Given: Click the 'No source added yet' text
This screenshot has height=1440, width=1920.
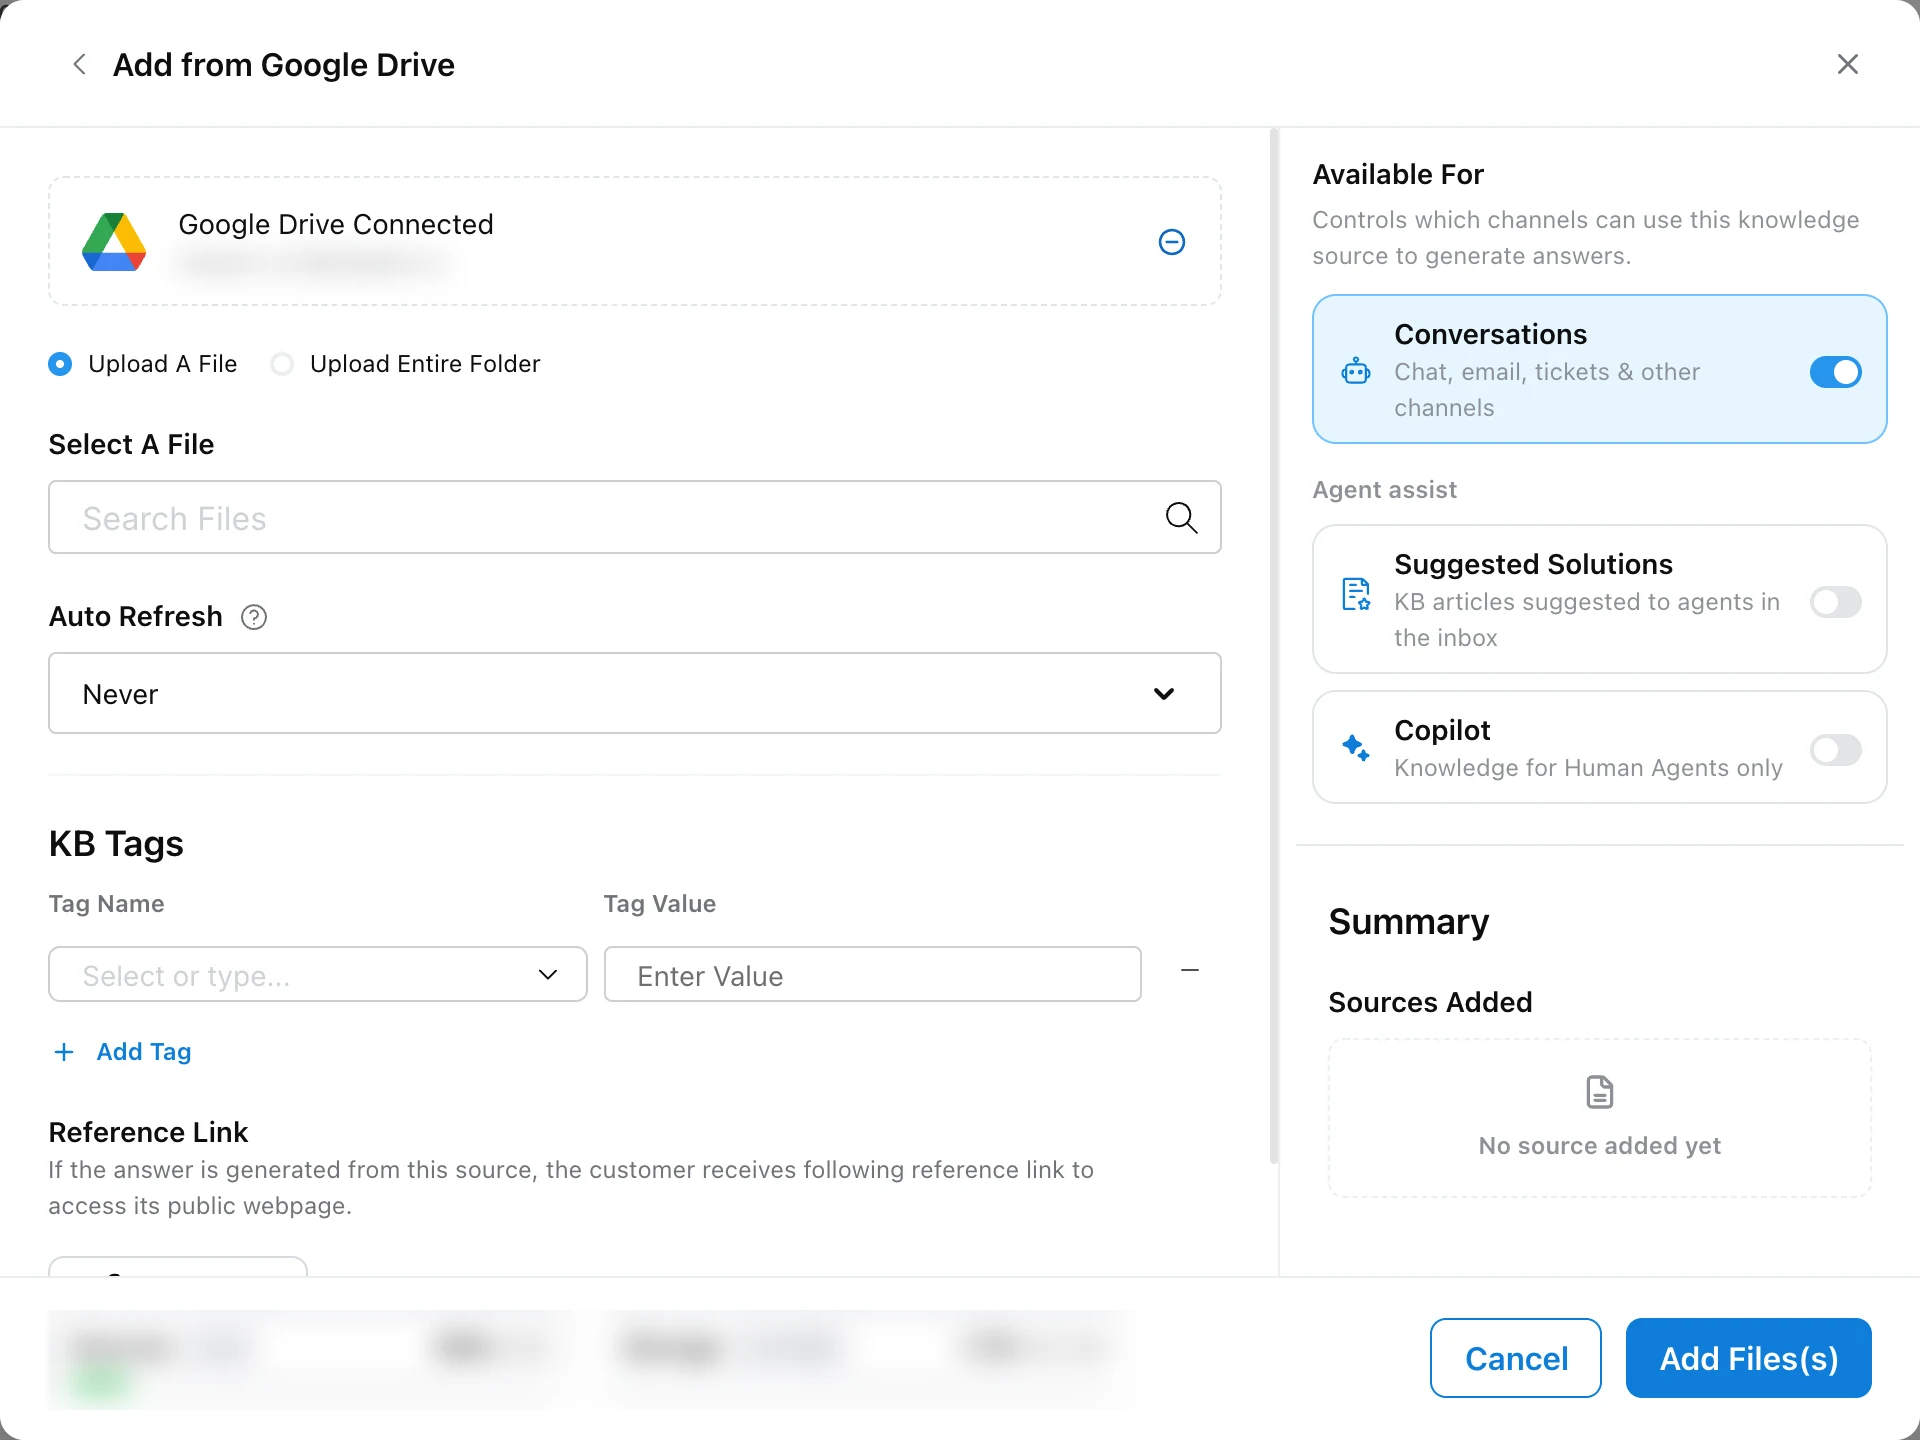Looking at the screenshot, I should [x=1600, y=1146].
